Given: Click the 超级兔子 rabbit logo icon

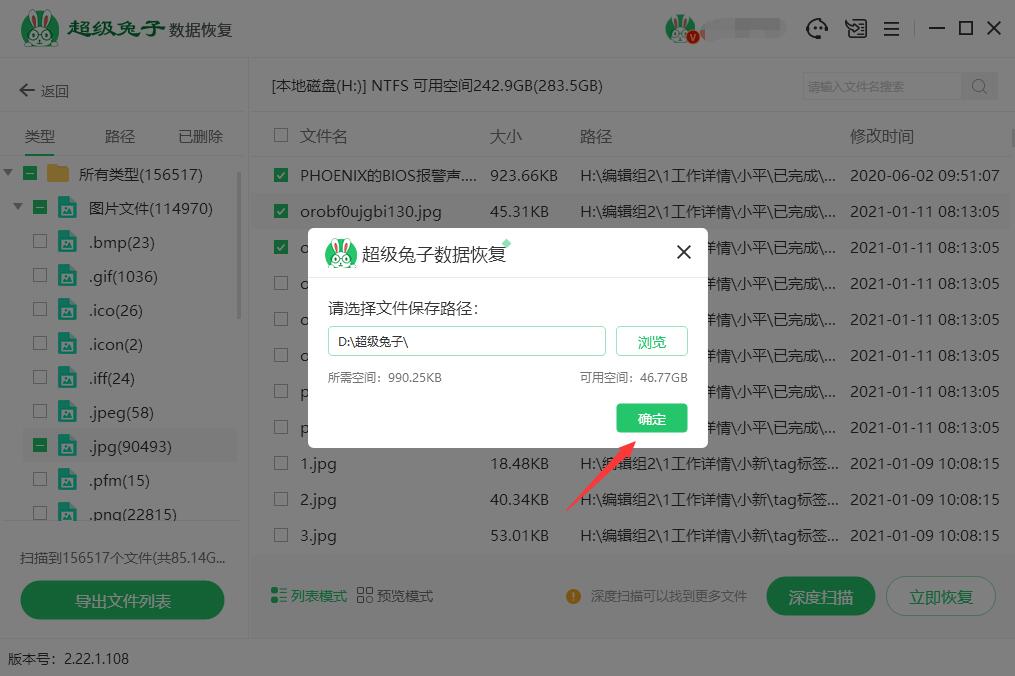Looking at the screenshot, I should click(x=40, y=28).
